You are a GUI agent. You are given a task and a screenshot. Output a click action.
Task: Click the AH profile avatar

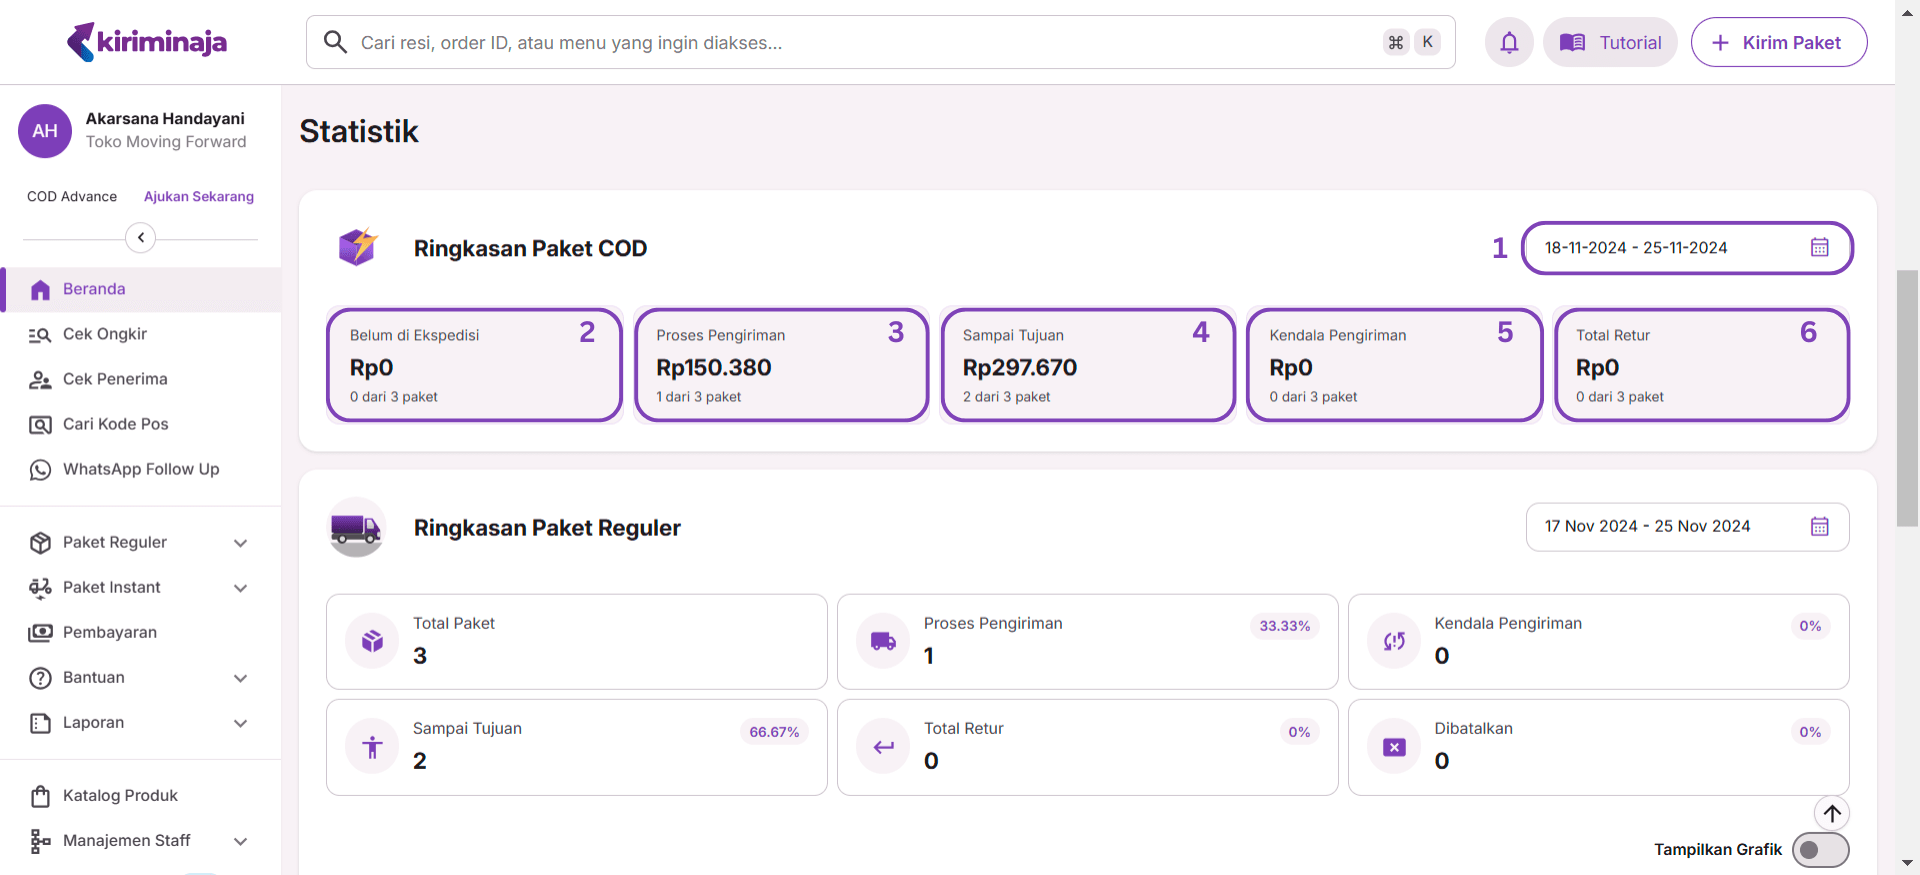(45, 131)
